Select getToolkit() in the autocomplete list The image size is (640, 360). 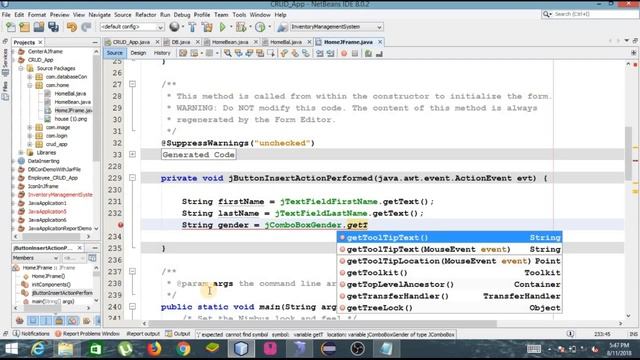pyautogui.click(x=449, y=273)
